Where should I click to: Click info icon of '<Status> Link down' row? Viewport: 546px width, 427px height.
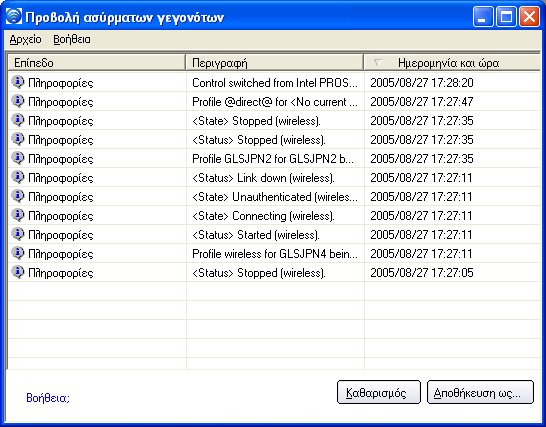[x=17, y=177]
